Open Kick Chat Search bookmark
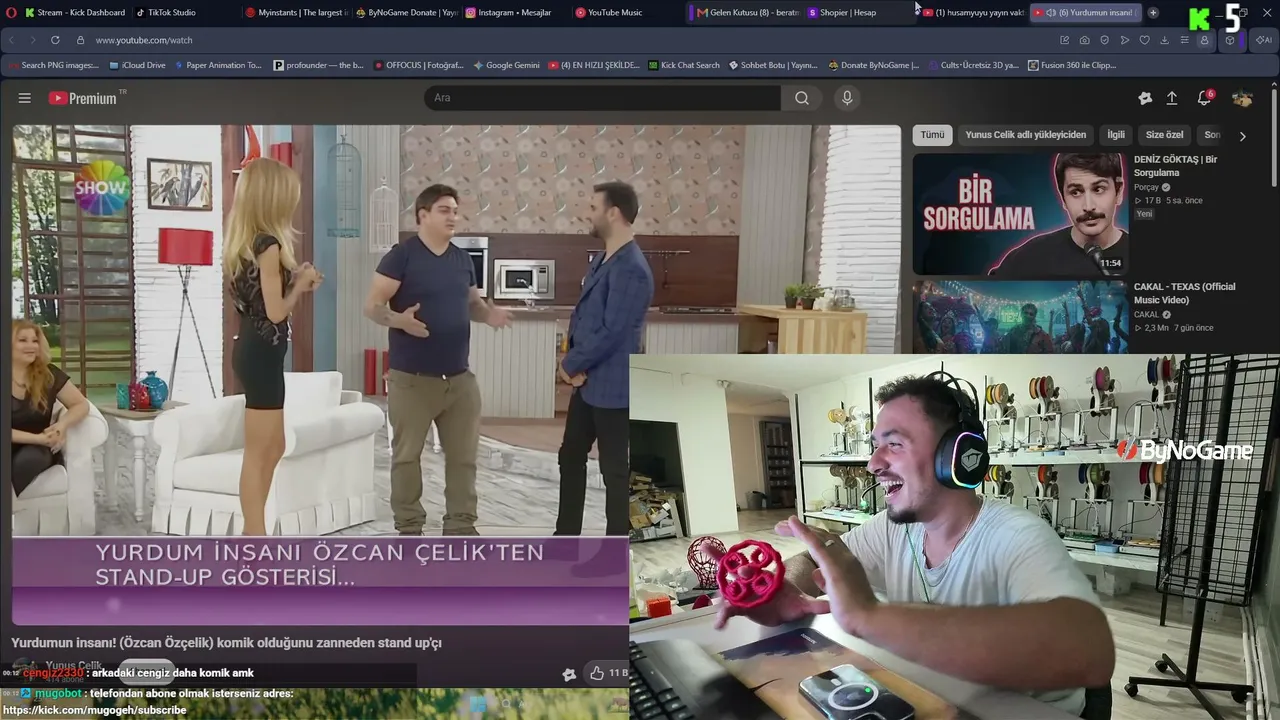The width and height of the screenshot is (1280, 720). tap(684, 65)
